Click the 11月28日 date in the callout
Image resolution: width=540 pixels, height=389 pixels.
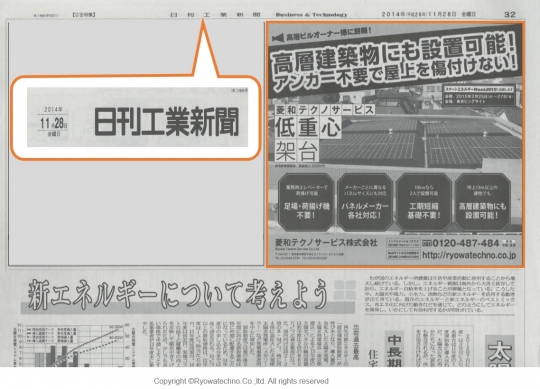[x=54, y=123]
